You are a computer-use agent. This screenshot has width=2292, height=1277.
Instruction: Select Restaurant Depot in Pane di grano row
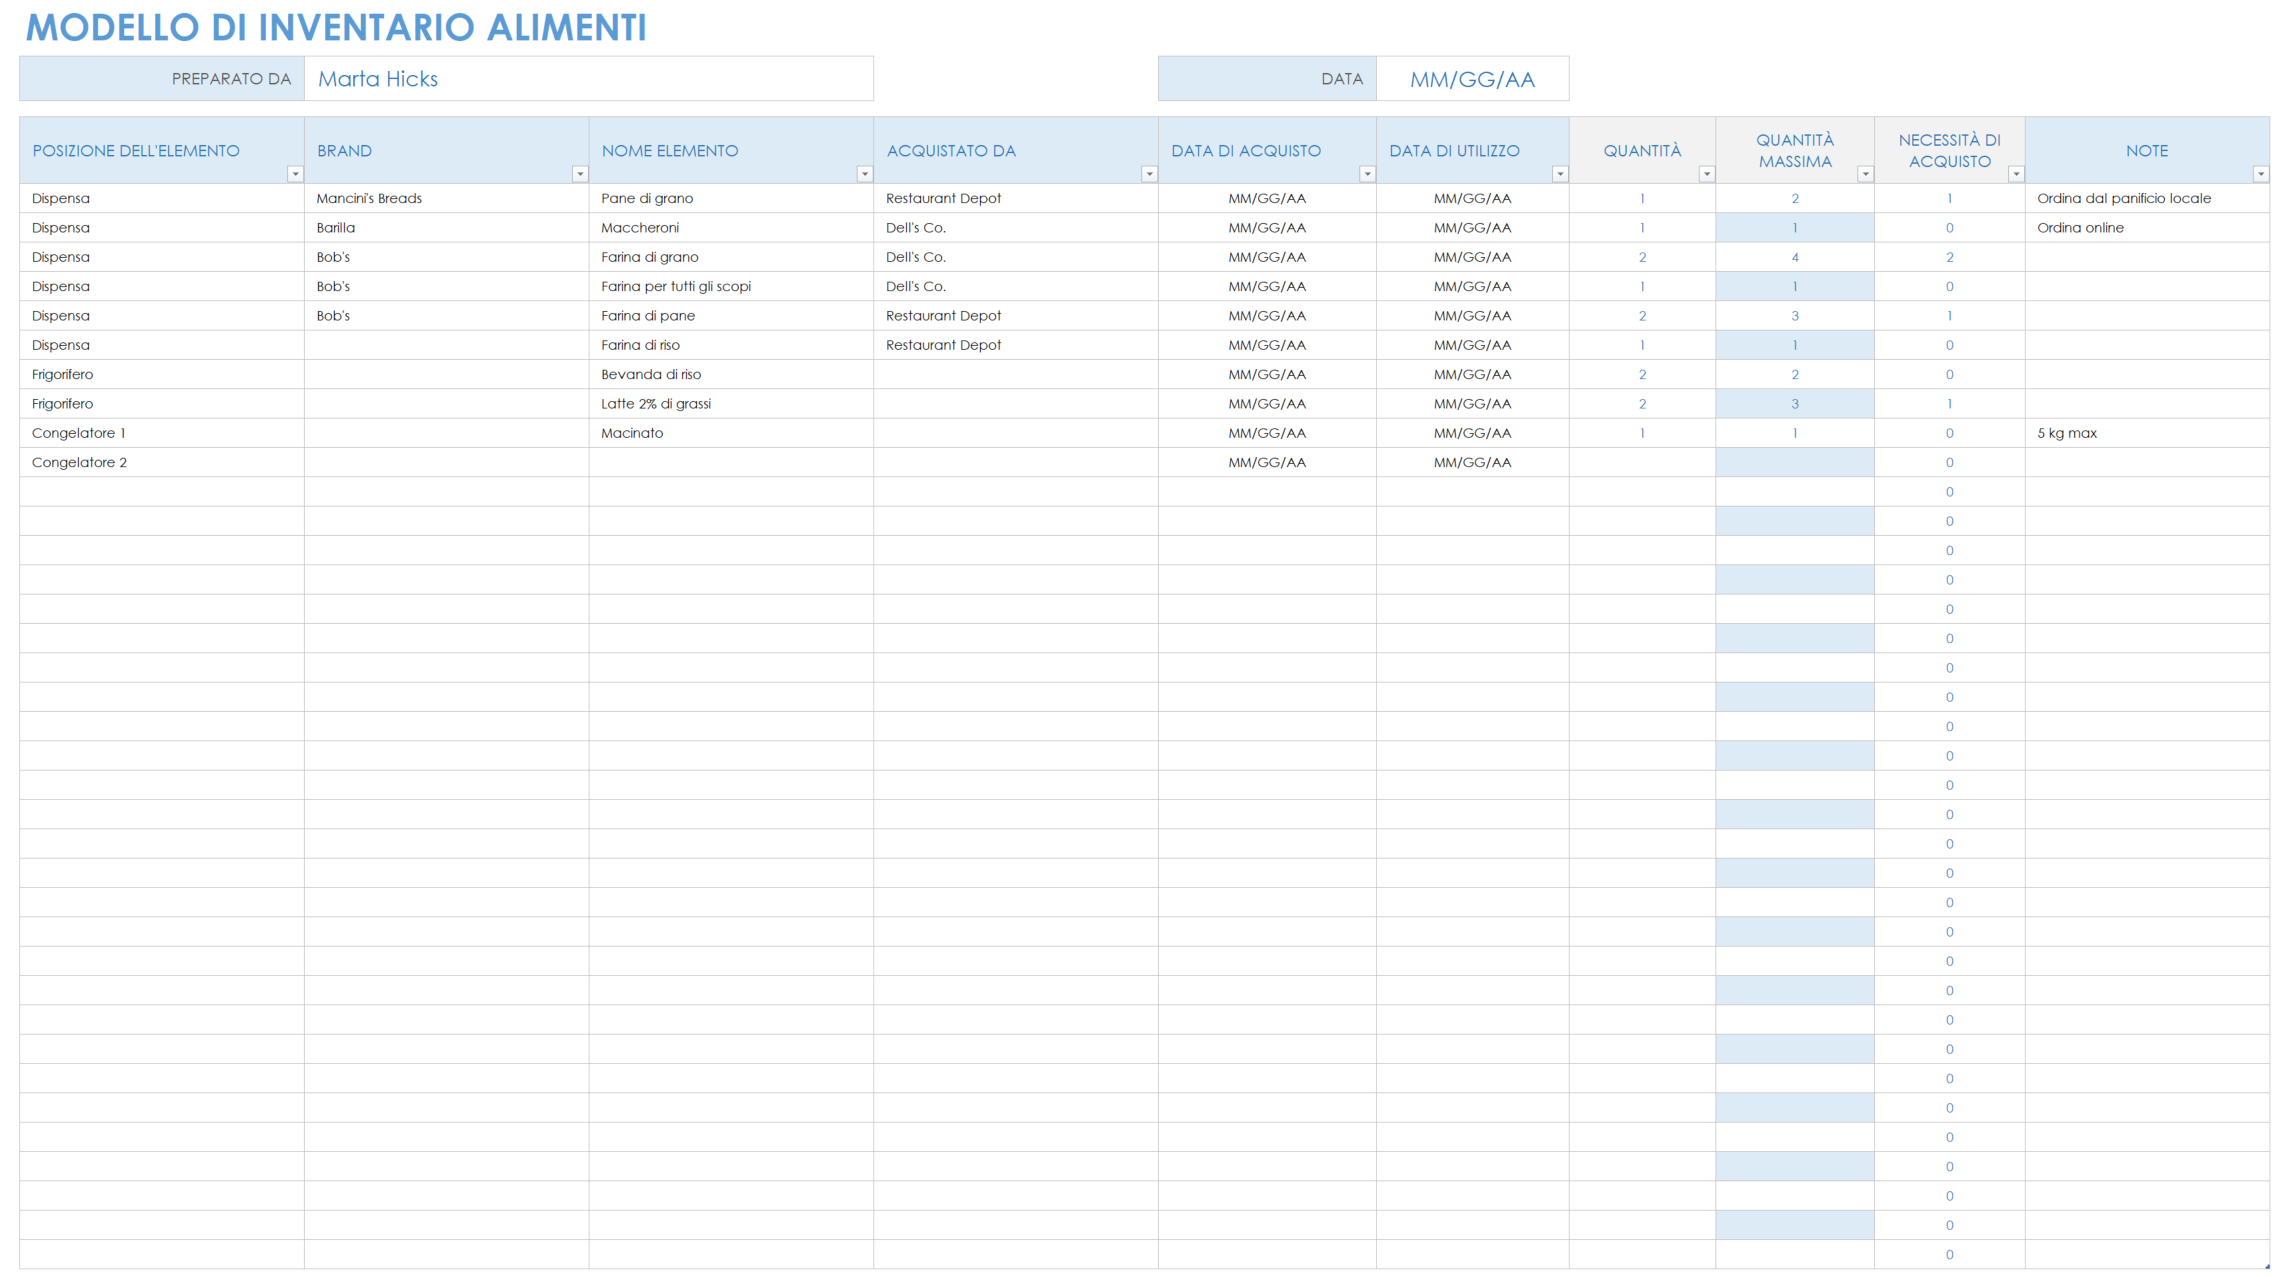pos(1016,198)
